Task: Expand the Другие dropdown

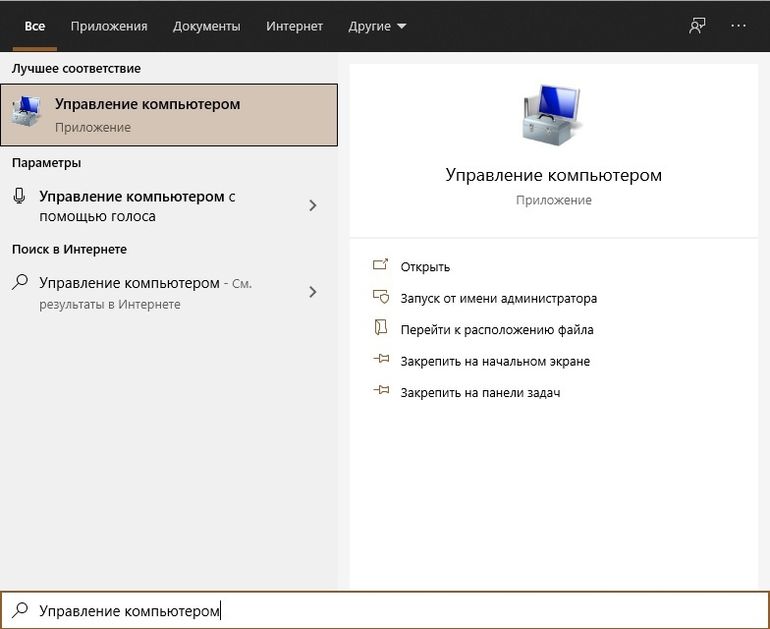Action: (x=377, y=26)
